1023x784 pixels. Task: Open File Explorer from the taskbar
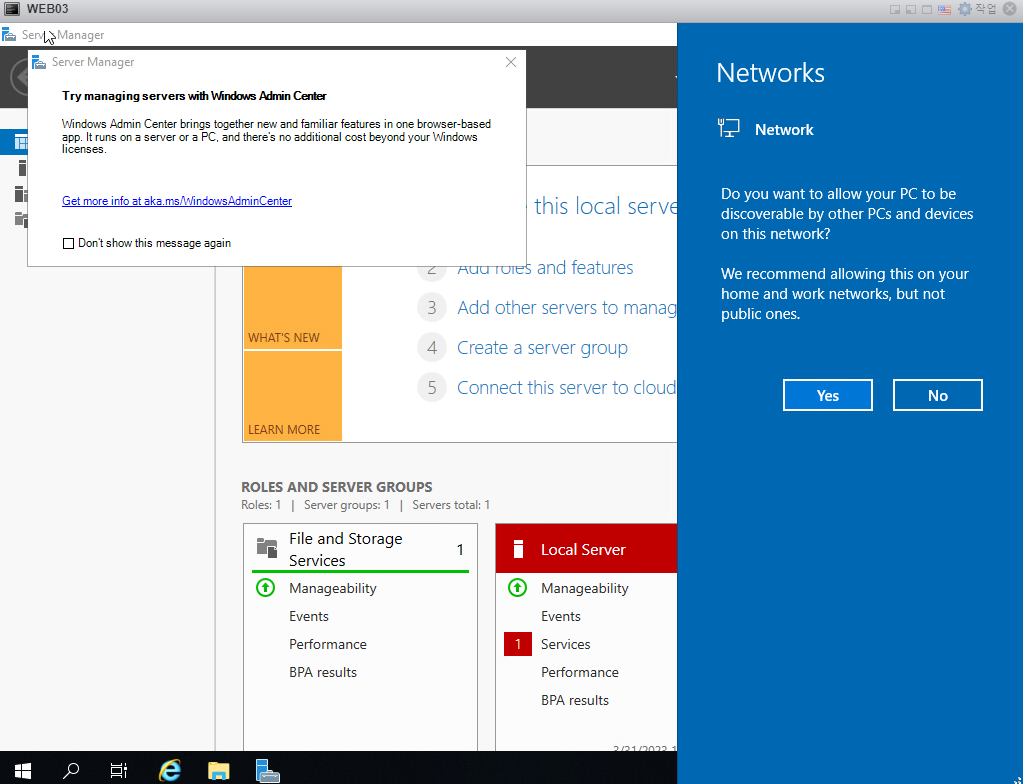click(219, 770)
